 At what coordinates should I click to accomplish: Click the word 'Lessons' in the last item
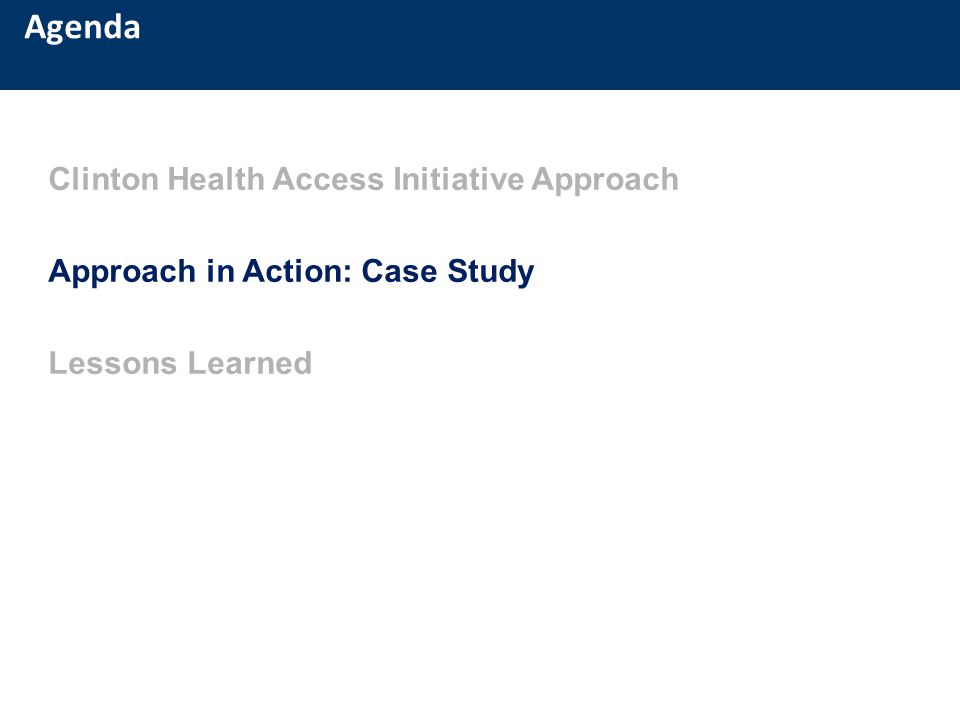[x=113, y=363]
